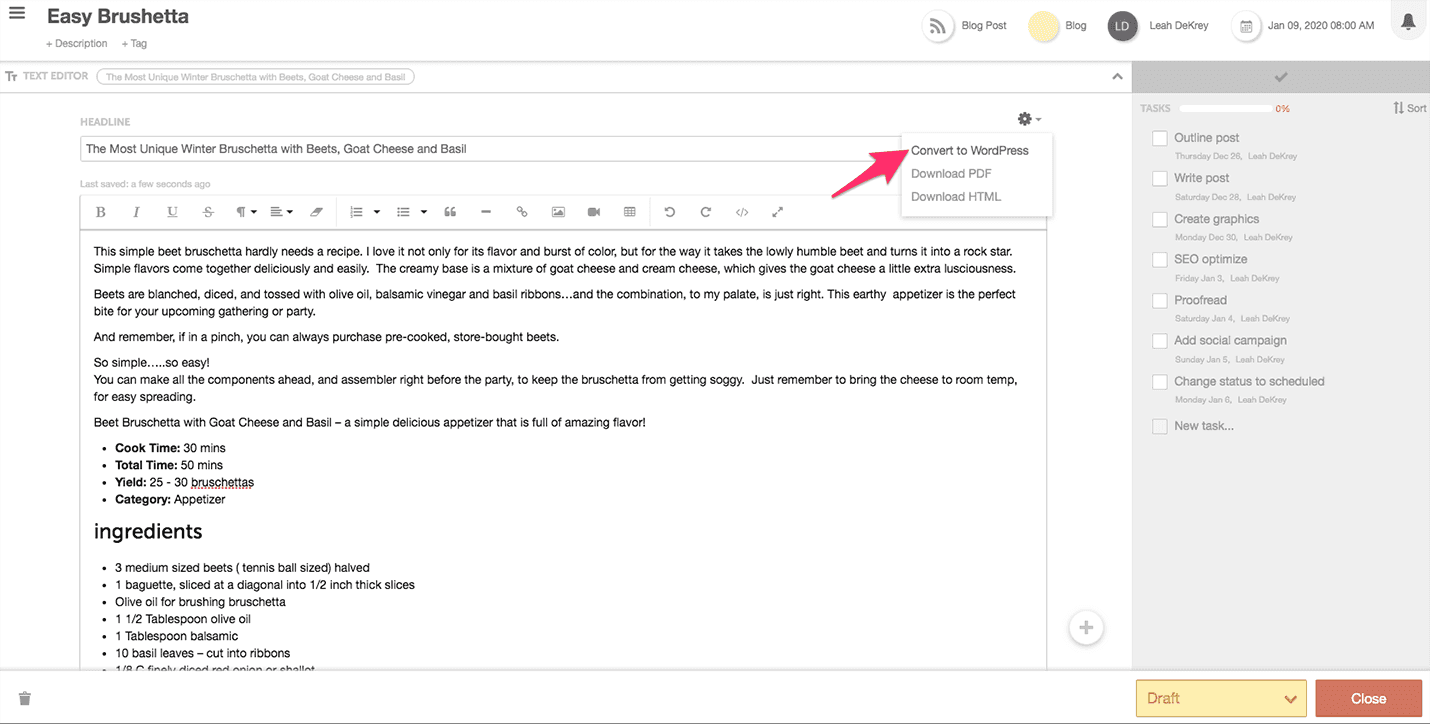Choose Download PDF option

point(951,174)
